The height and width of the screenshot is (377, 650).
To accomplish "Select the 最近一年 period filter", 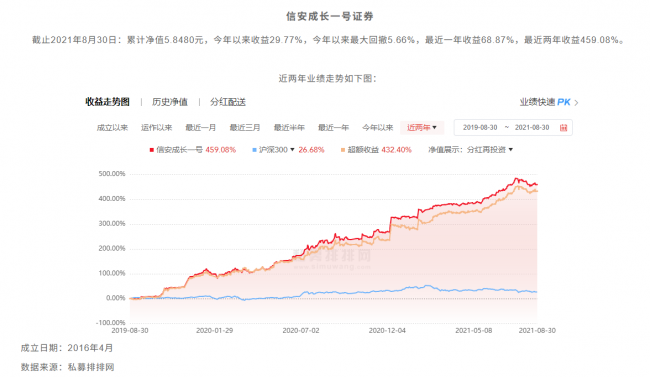I will tap(333, 128).
